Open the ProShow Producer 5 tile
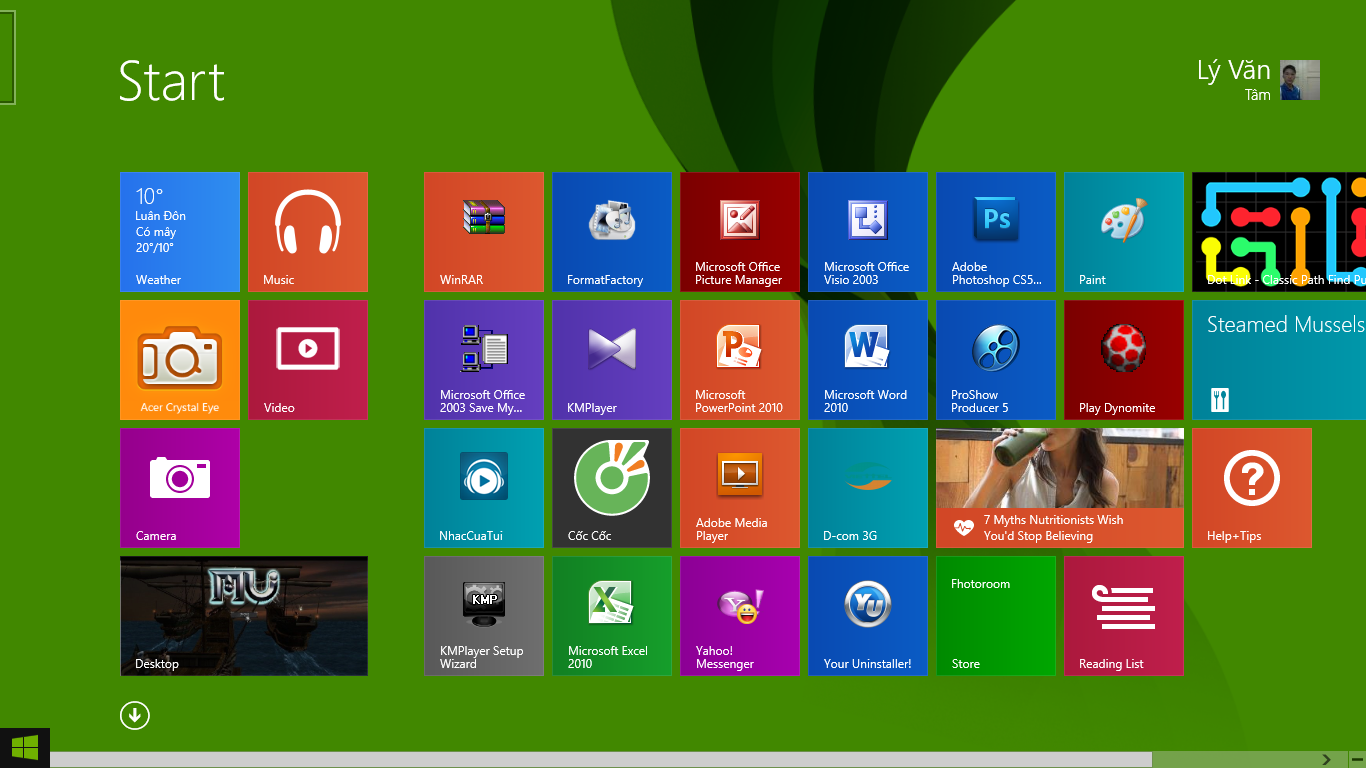Image resolution: width=1366 pixels, height=768 pixels. point(996,360)
